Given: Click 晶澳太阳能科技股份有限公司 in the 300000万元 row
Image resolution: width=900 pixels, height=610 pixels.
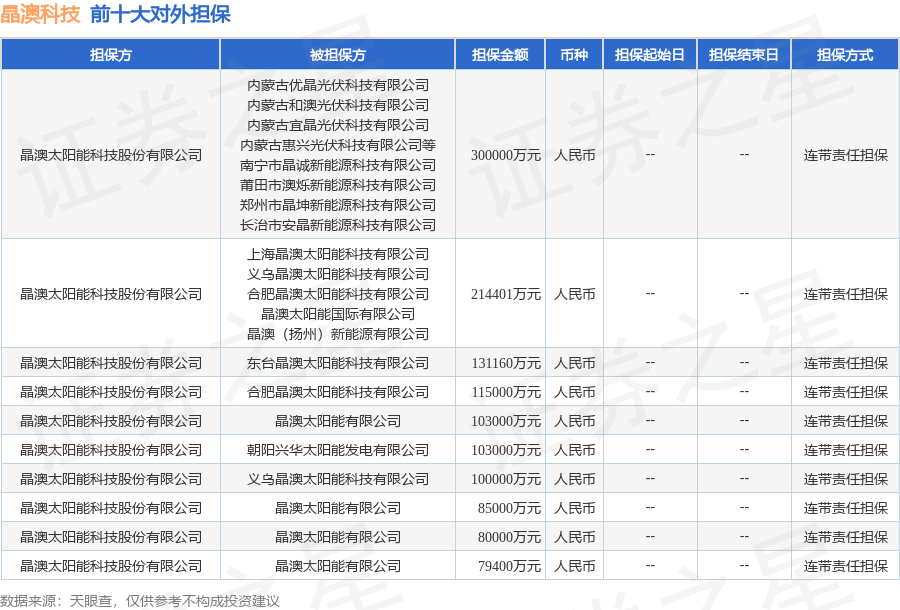Looking at the screenshot, I should (x=111, y=156).
